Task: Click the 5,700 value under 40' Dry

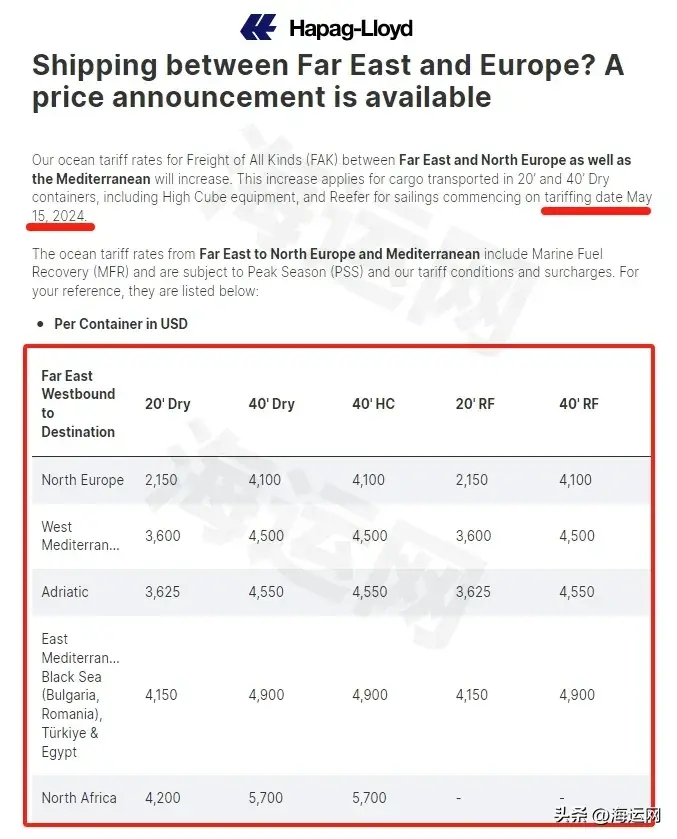Action: pos(266,798)
